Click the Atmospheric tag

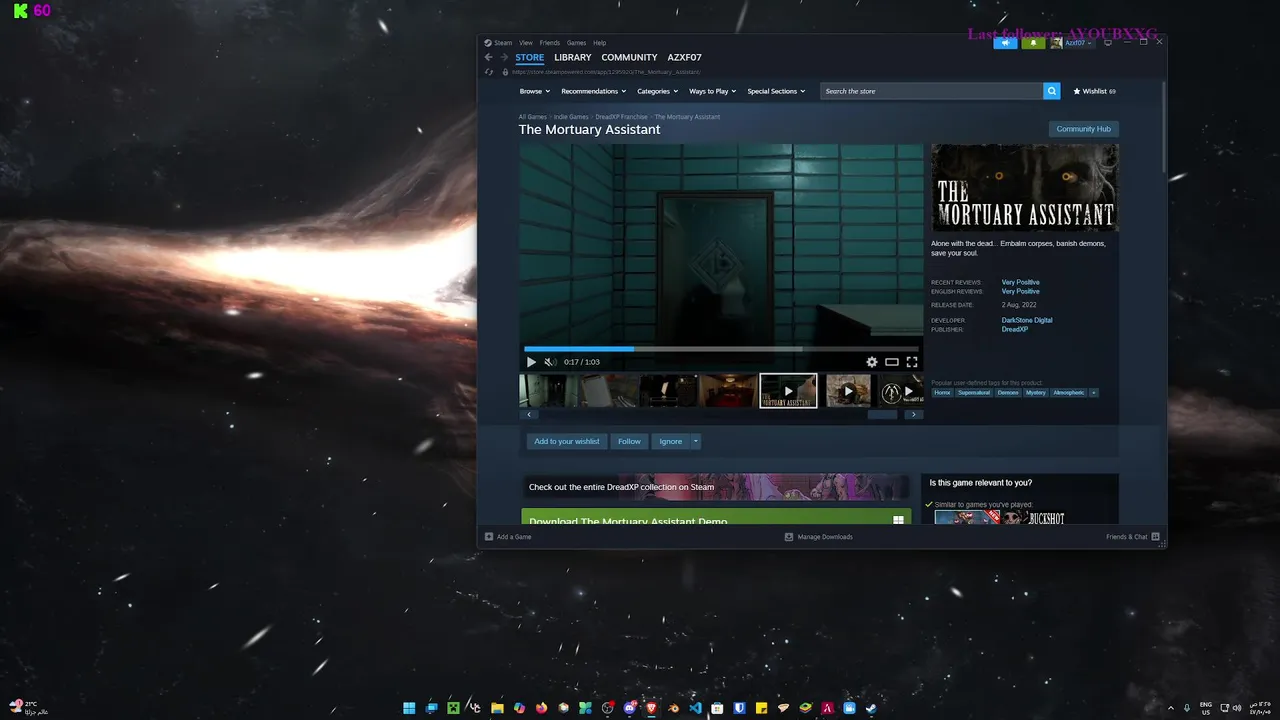click(x=1068, y=393)
